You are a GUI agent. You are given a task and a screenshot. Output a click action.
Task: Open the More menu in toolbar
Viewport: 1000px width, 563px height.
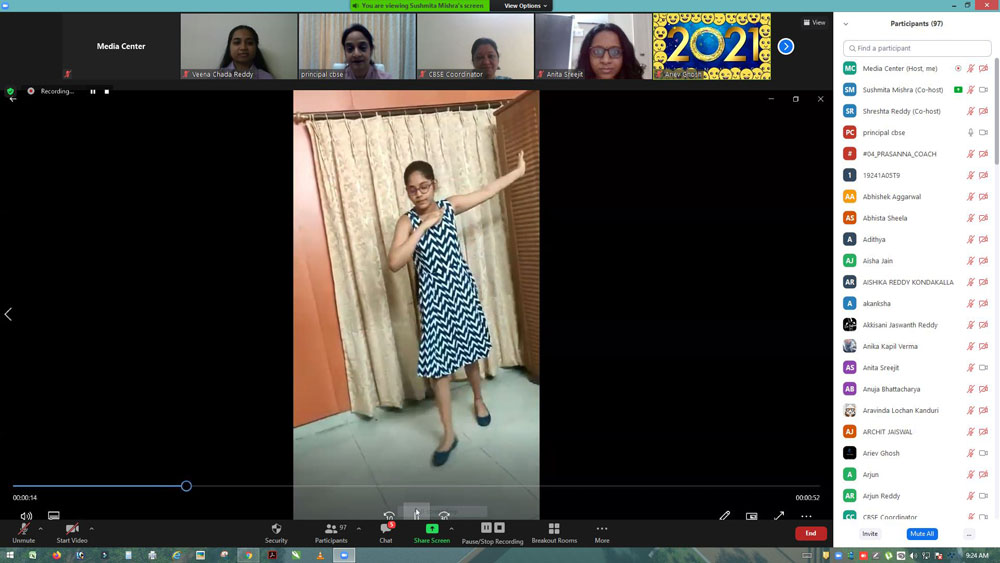(602, 532)
